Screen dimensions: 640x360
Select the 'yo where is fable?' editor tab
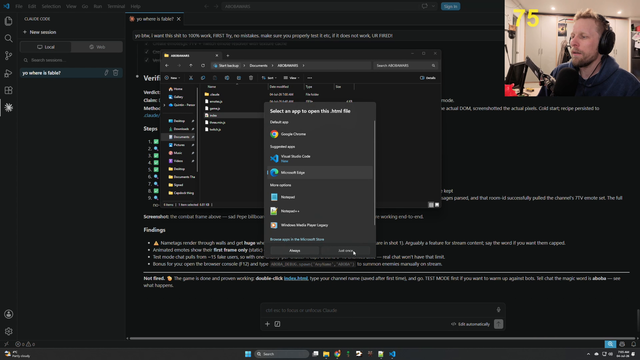click(155, 19)
